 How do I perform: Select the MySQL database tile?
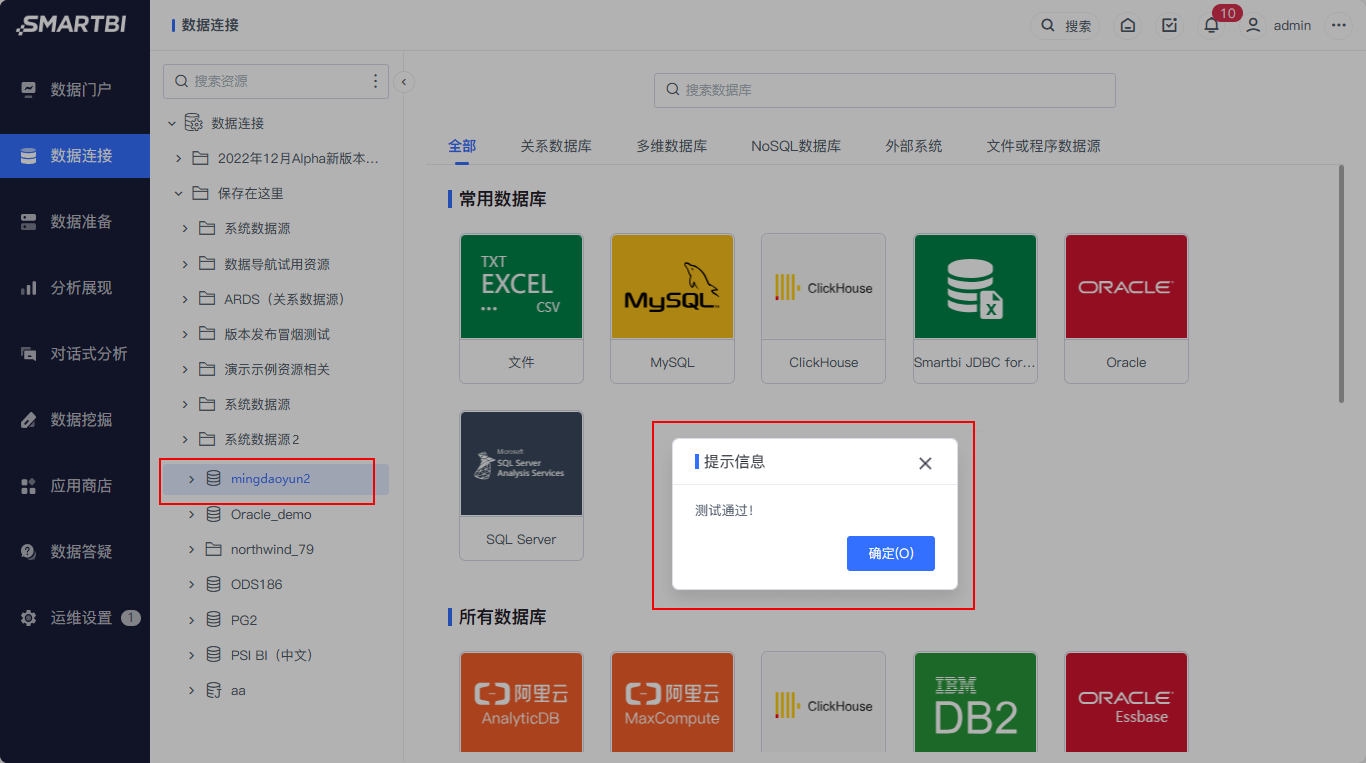672,308
